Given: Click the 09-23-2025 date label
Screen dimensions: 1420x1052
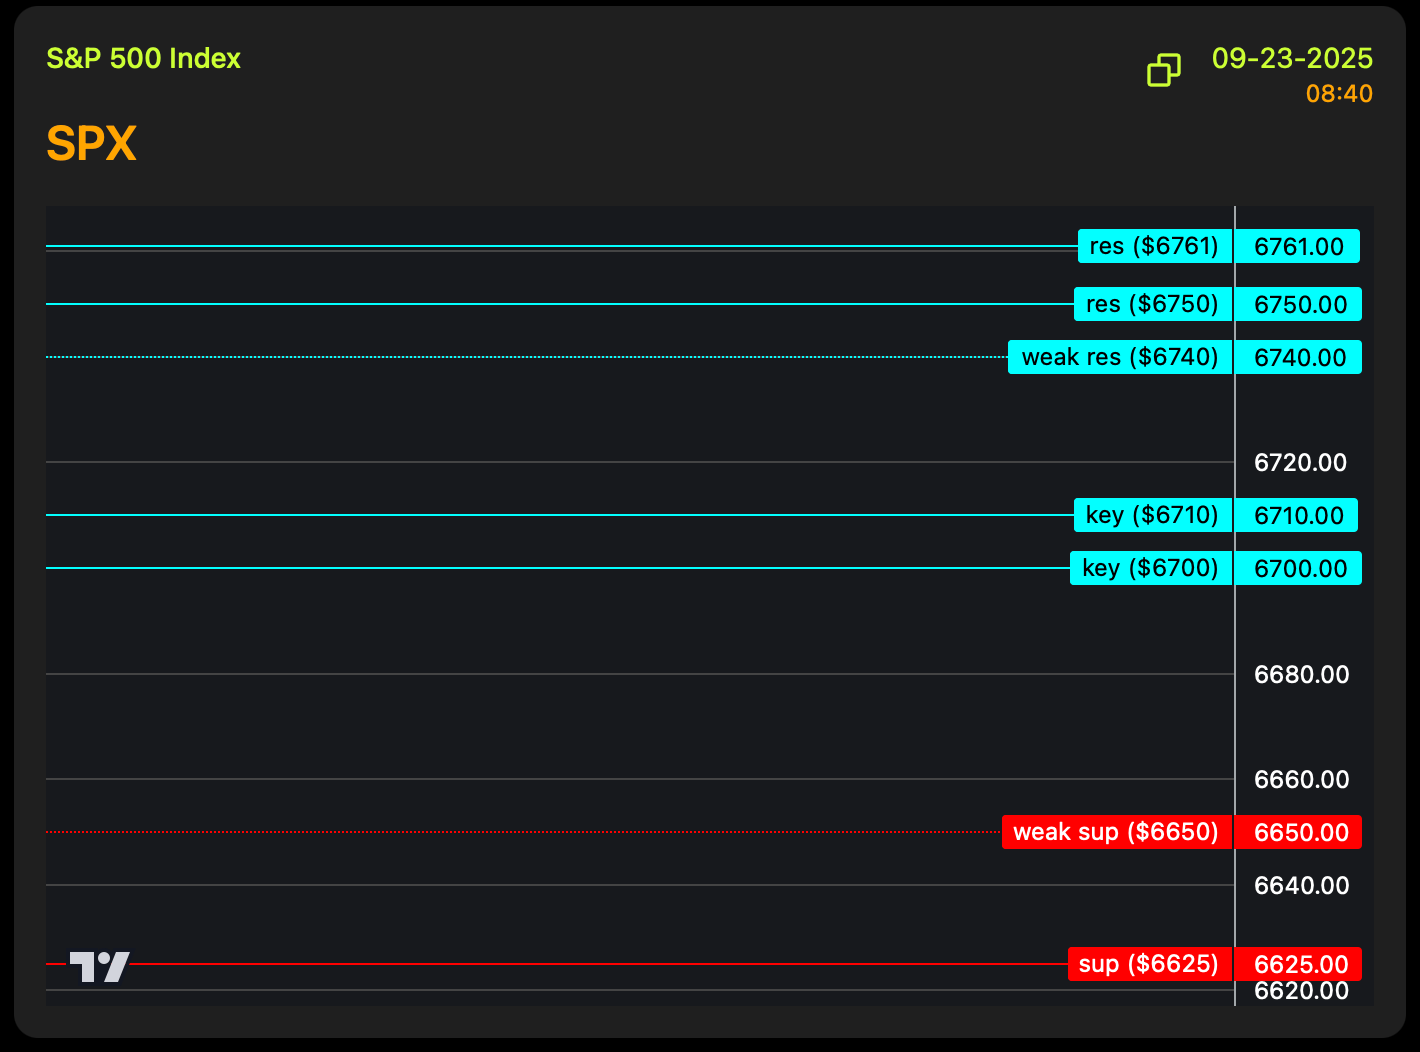Looking at the screenshot, I should pos(1292,59).
